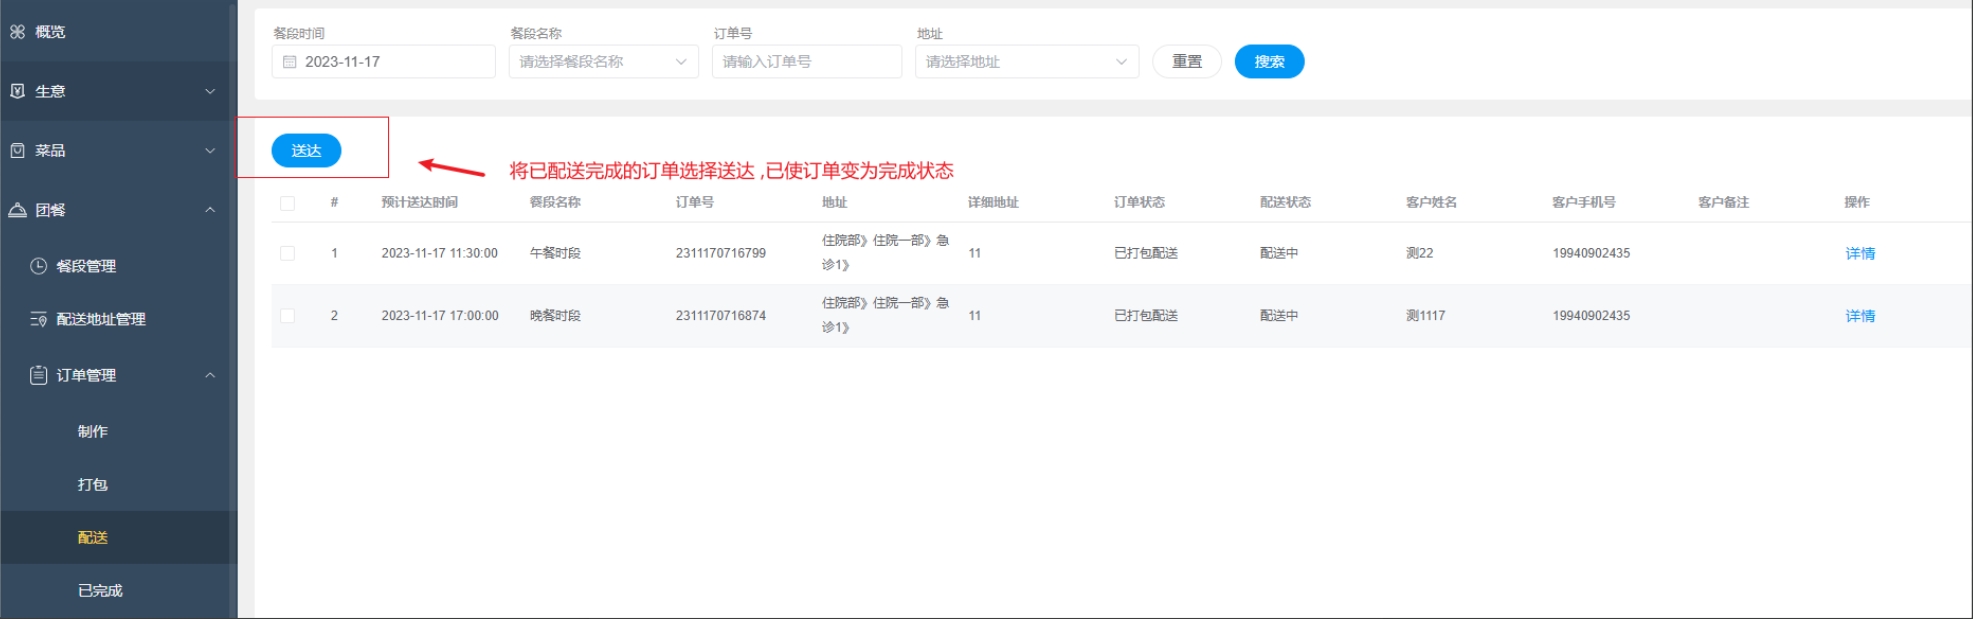Click the calendar icon in date field

point(290,62)
